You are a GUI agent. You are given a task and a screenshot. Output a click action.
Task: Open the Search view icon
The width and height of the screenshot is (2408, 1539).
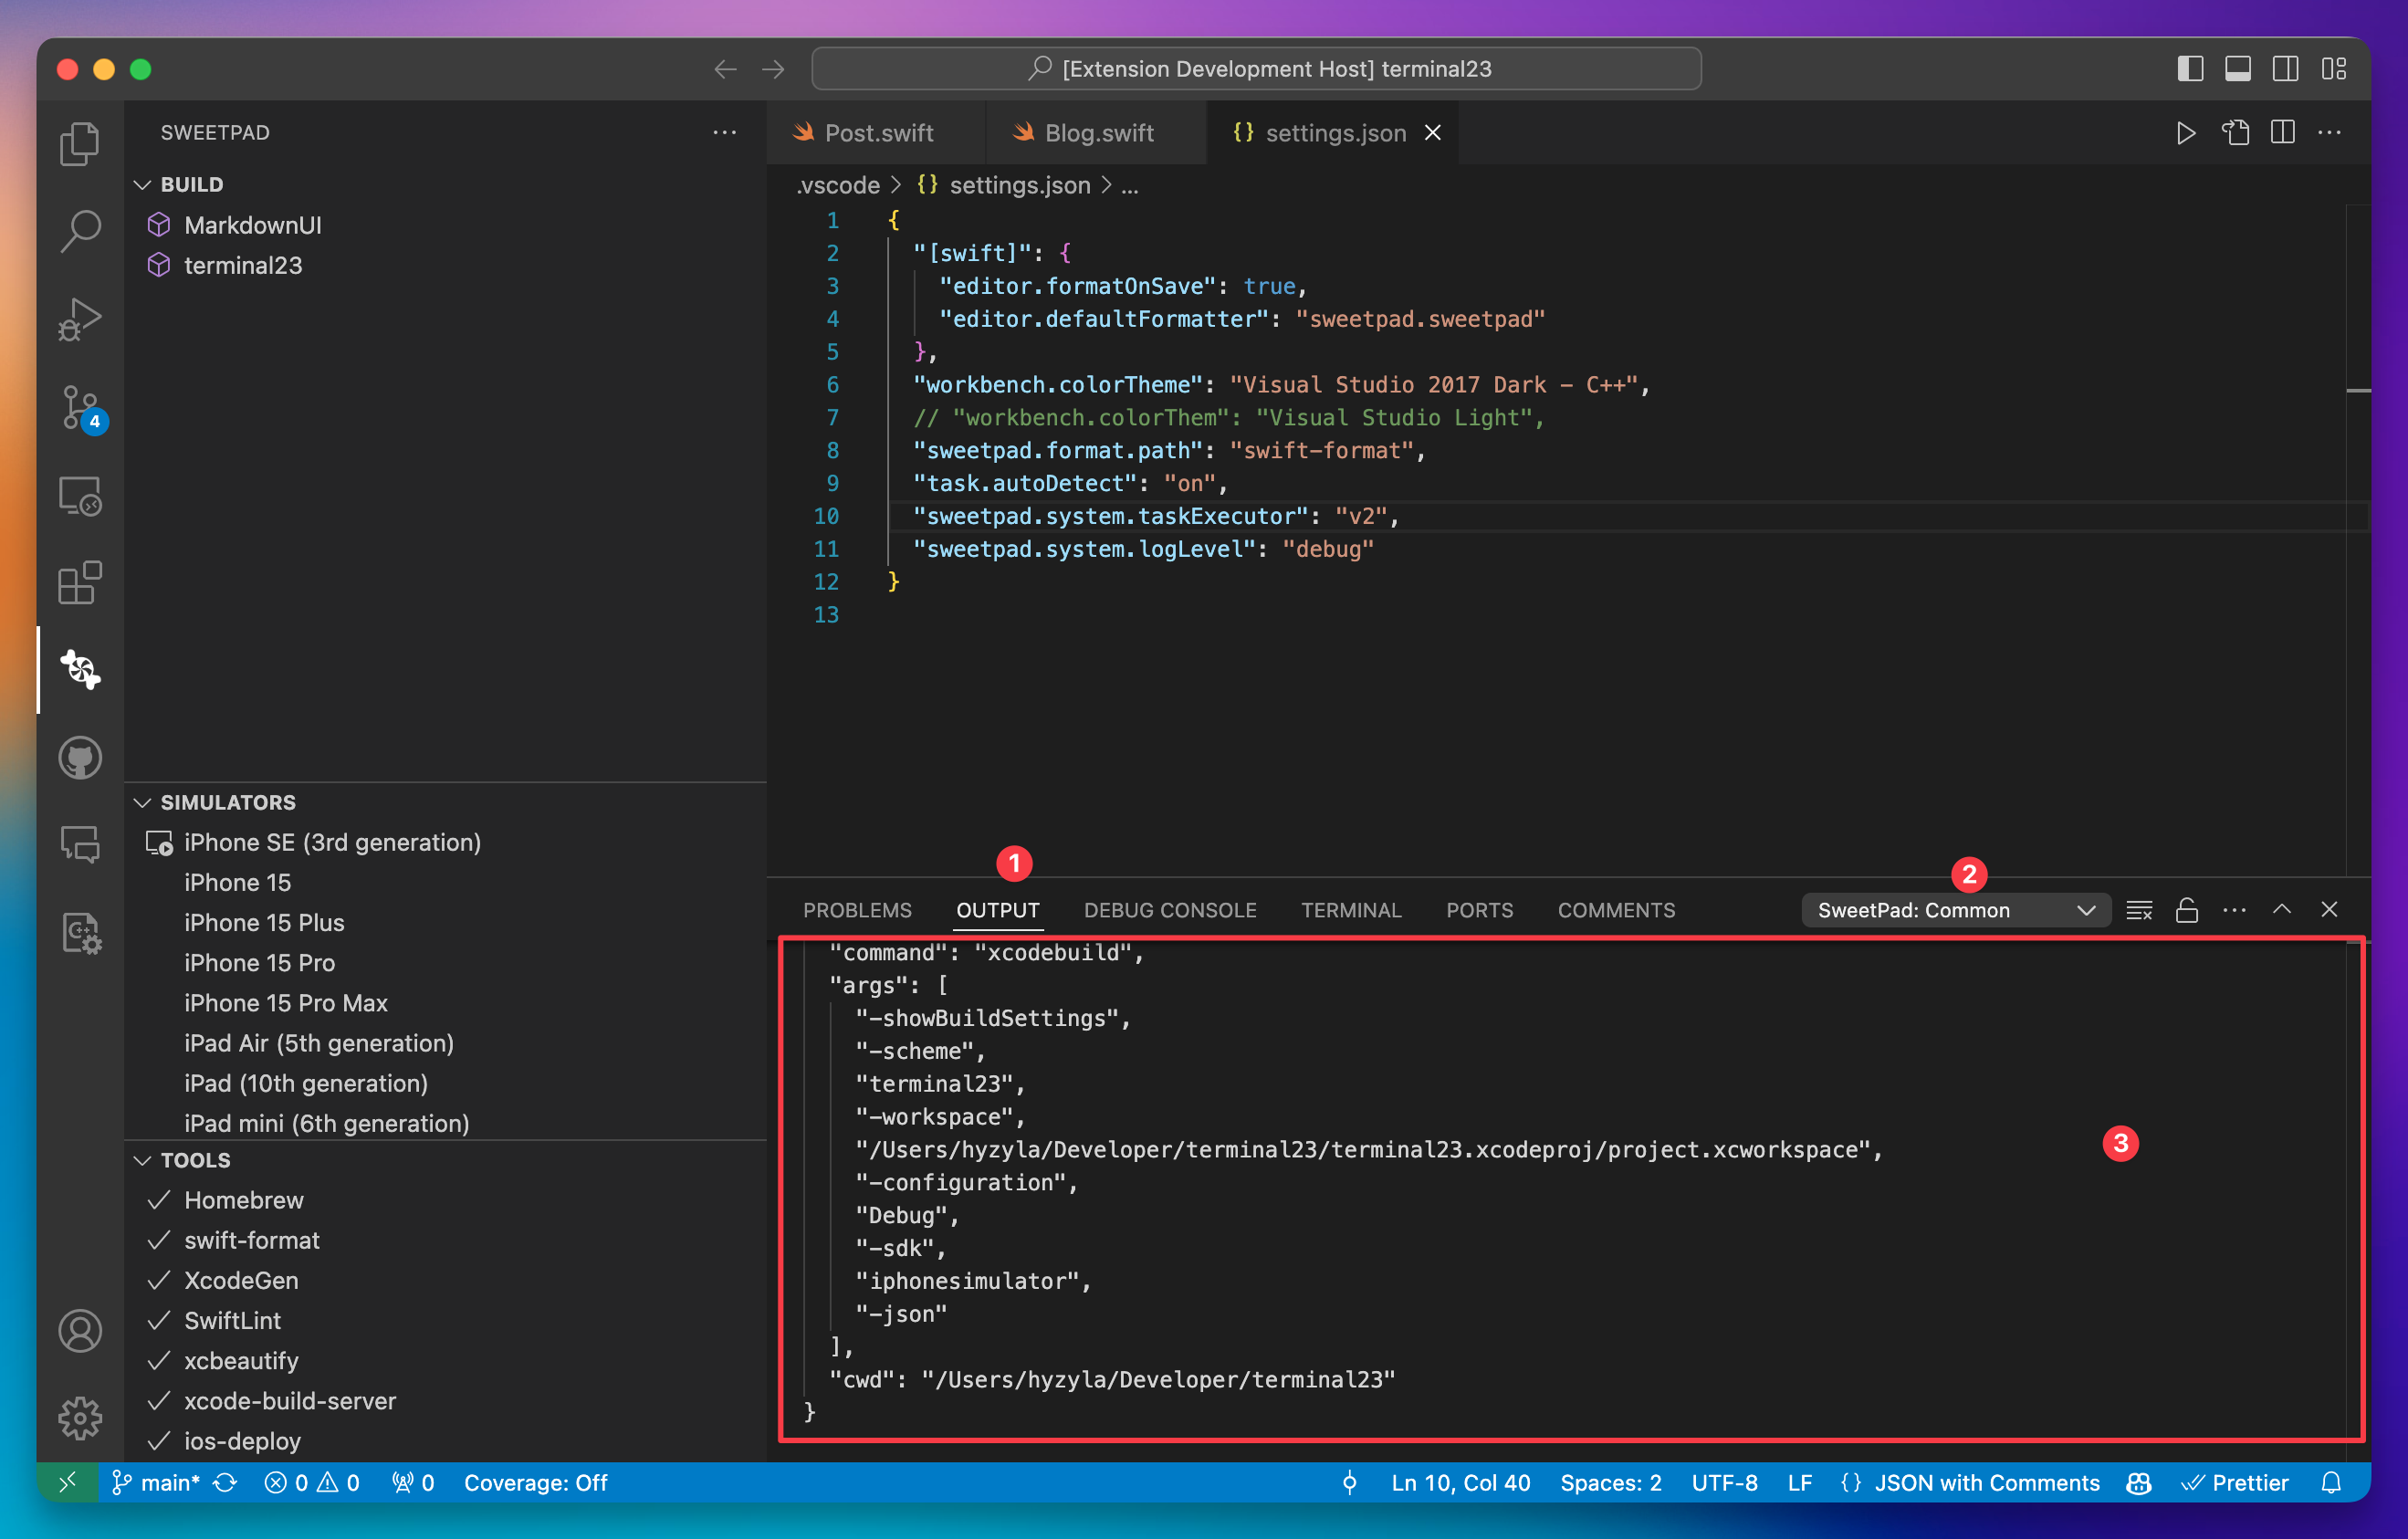pos(80,231)
